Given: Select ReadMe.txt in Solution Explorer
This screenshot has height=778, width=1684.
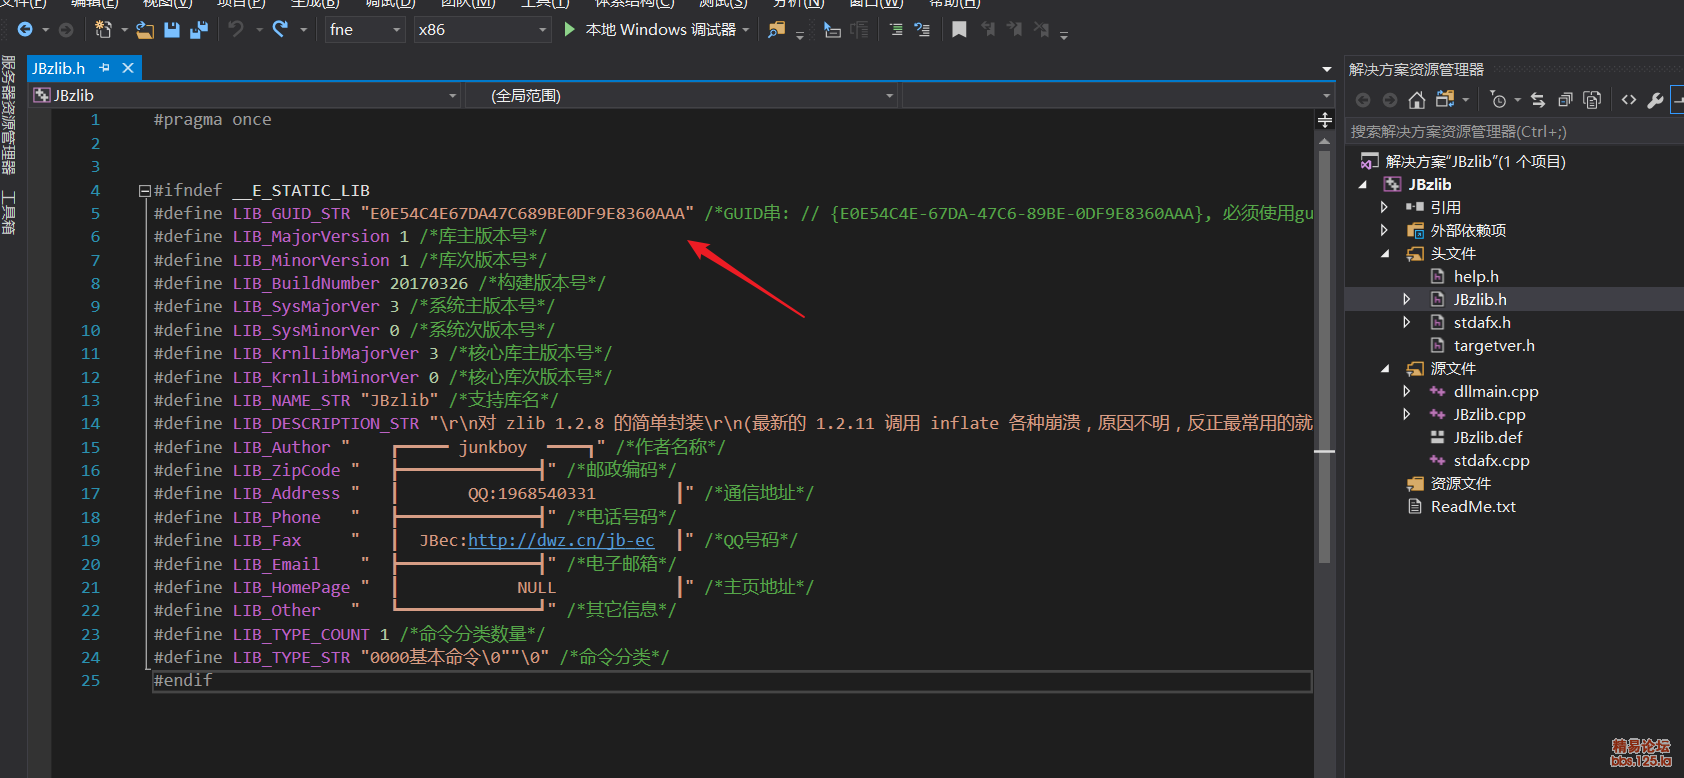Looking at the screenshot, I should (1473, 506).
